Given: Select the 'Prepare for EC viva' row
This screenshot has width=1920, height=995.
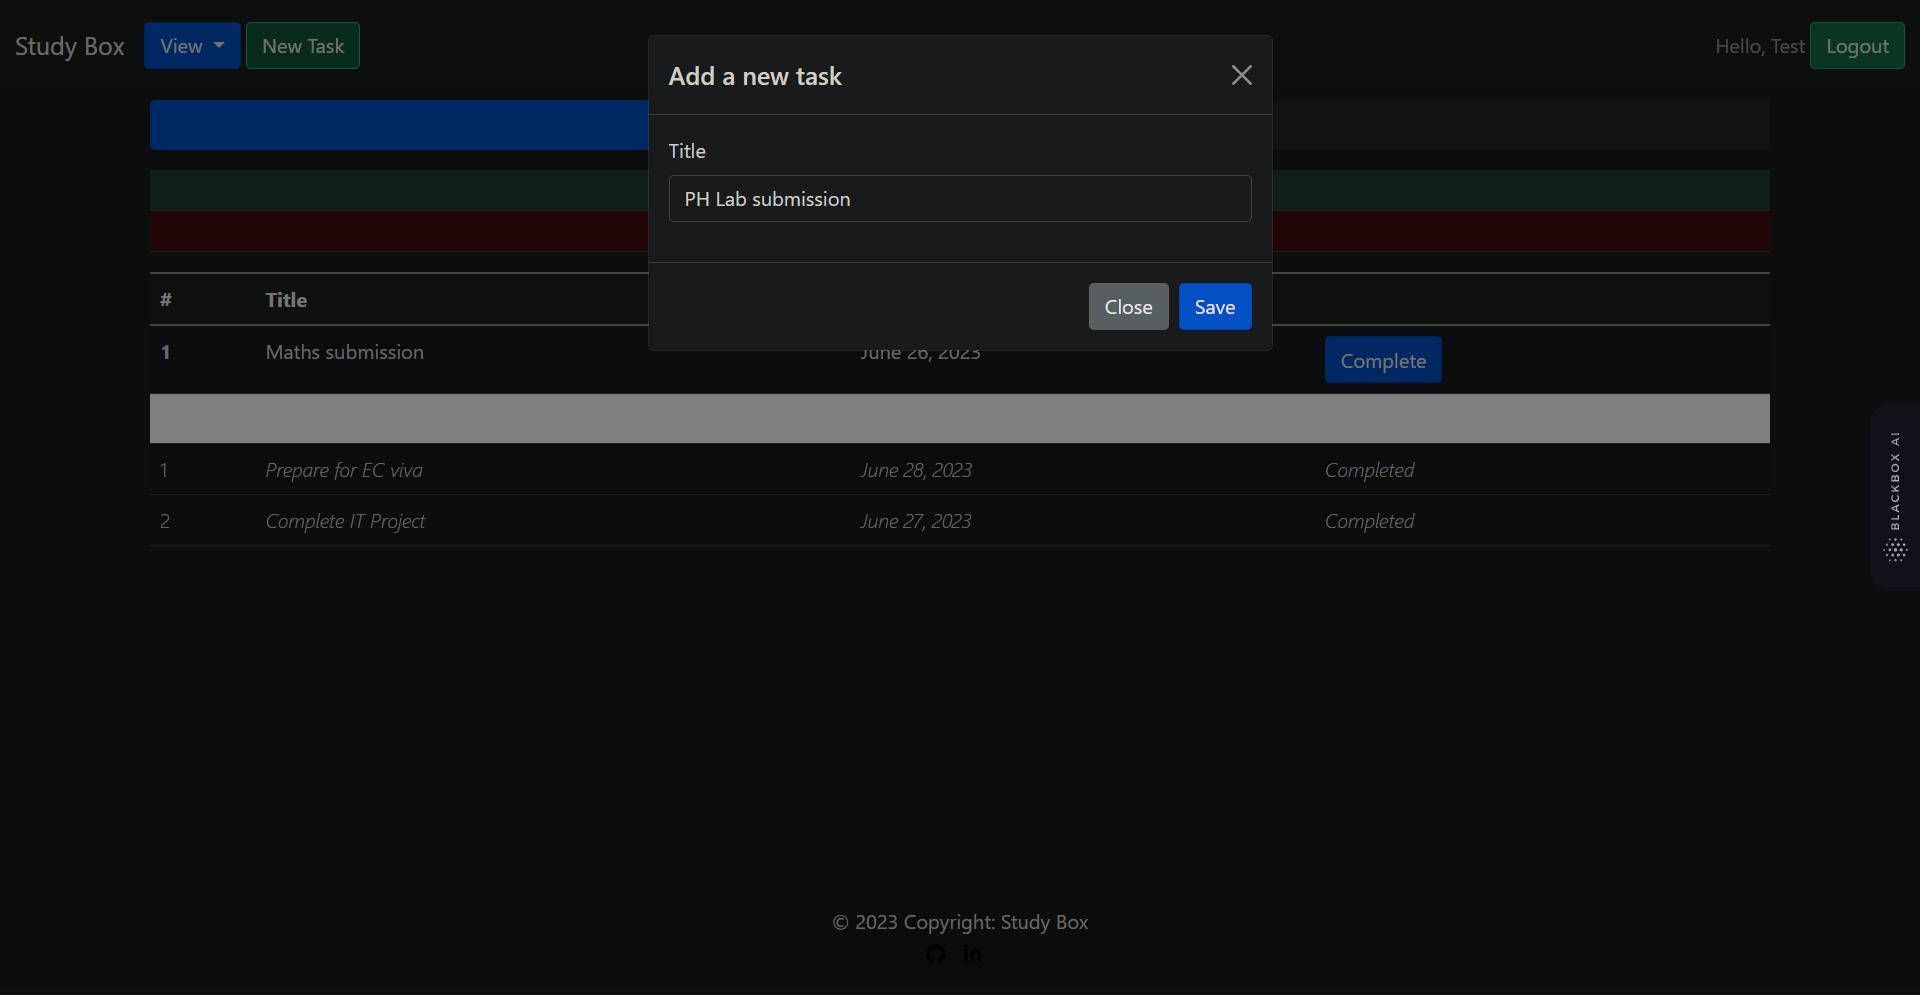Looking at the screenshot, I should [x=343, y=470].
